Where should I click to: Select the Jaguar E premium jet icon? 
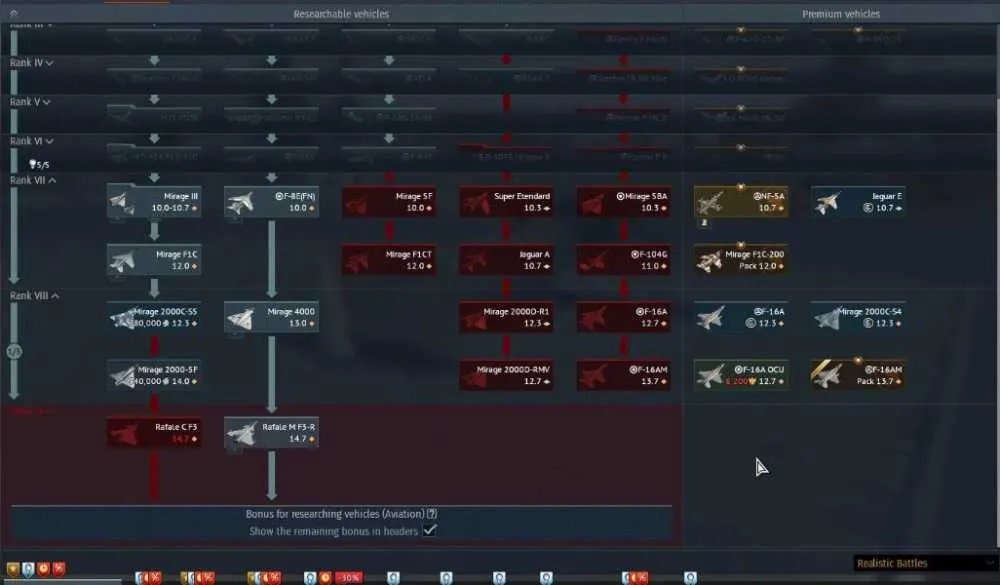click(827, 202)
